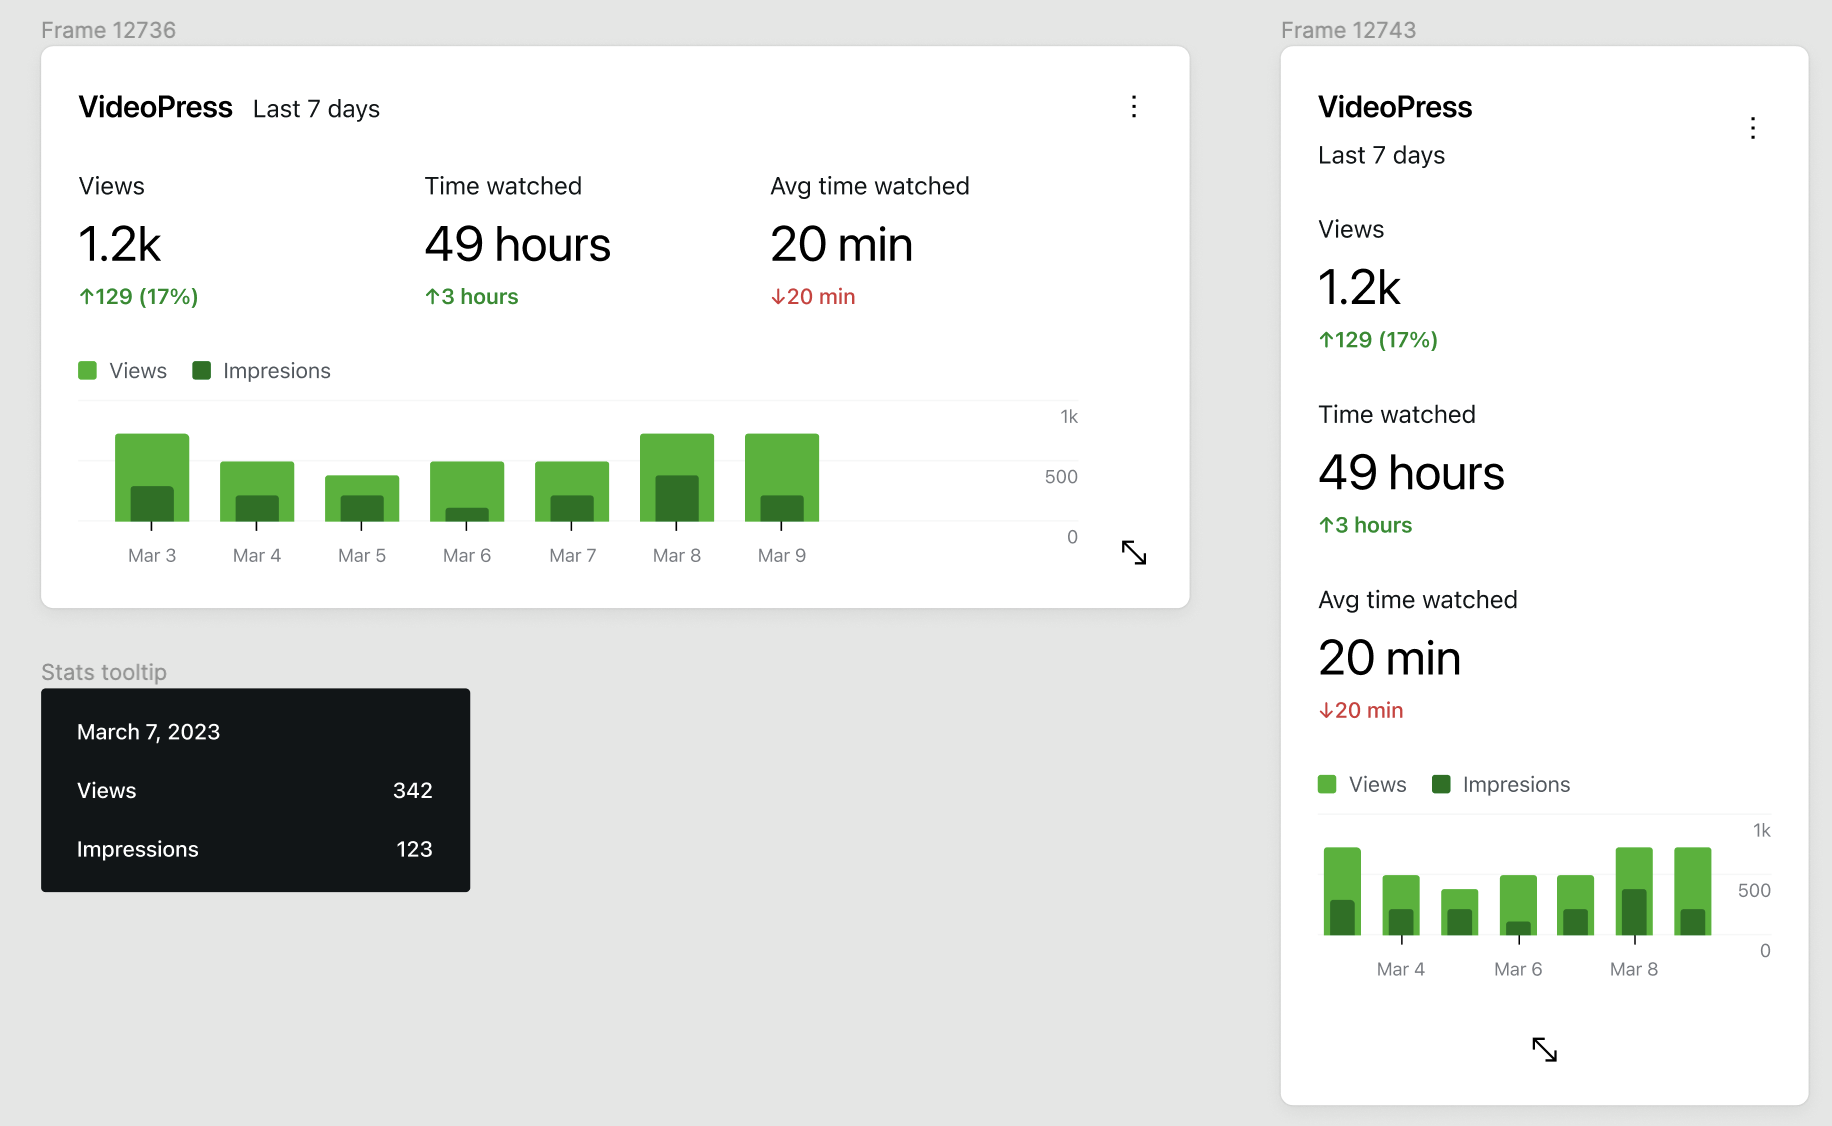1832x1126 pixels.
Task: Click the large "20 min" value in Frame 12736
Action: [842, 244]
